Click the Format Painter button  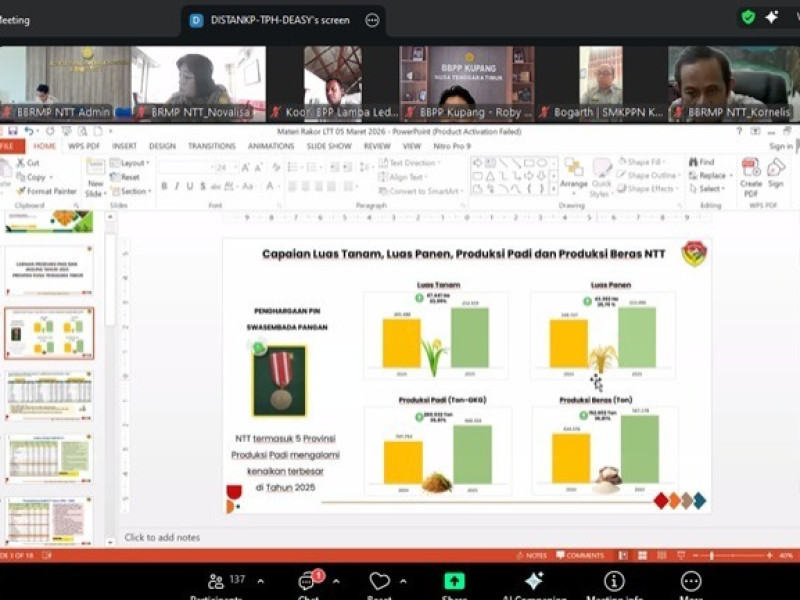coord(46,191)
